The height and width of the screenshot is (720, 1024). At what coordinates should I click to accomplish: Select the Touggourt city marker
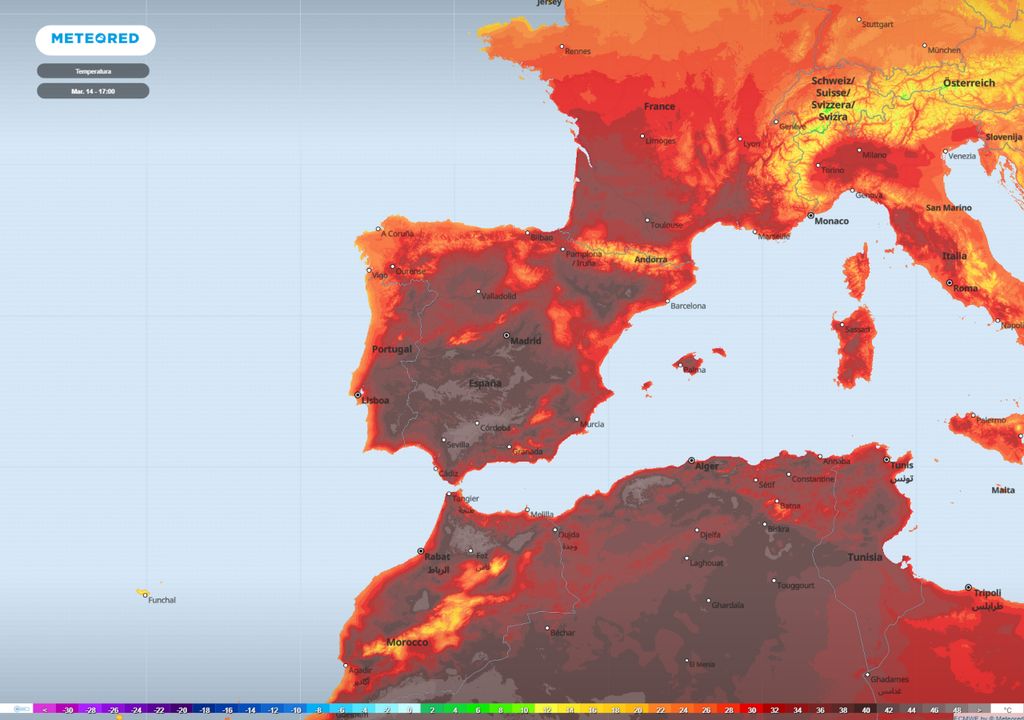(x=774, y=580)
